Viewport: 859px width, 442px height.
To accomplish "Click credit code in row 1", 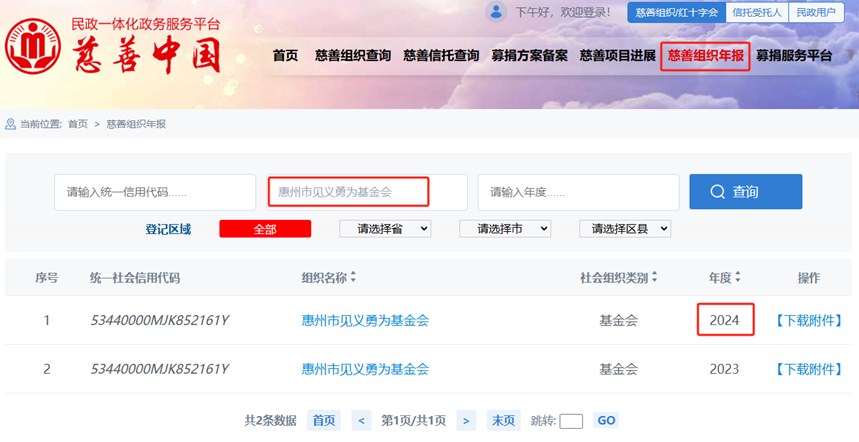I will click(x=159, y=320).
